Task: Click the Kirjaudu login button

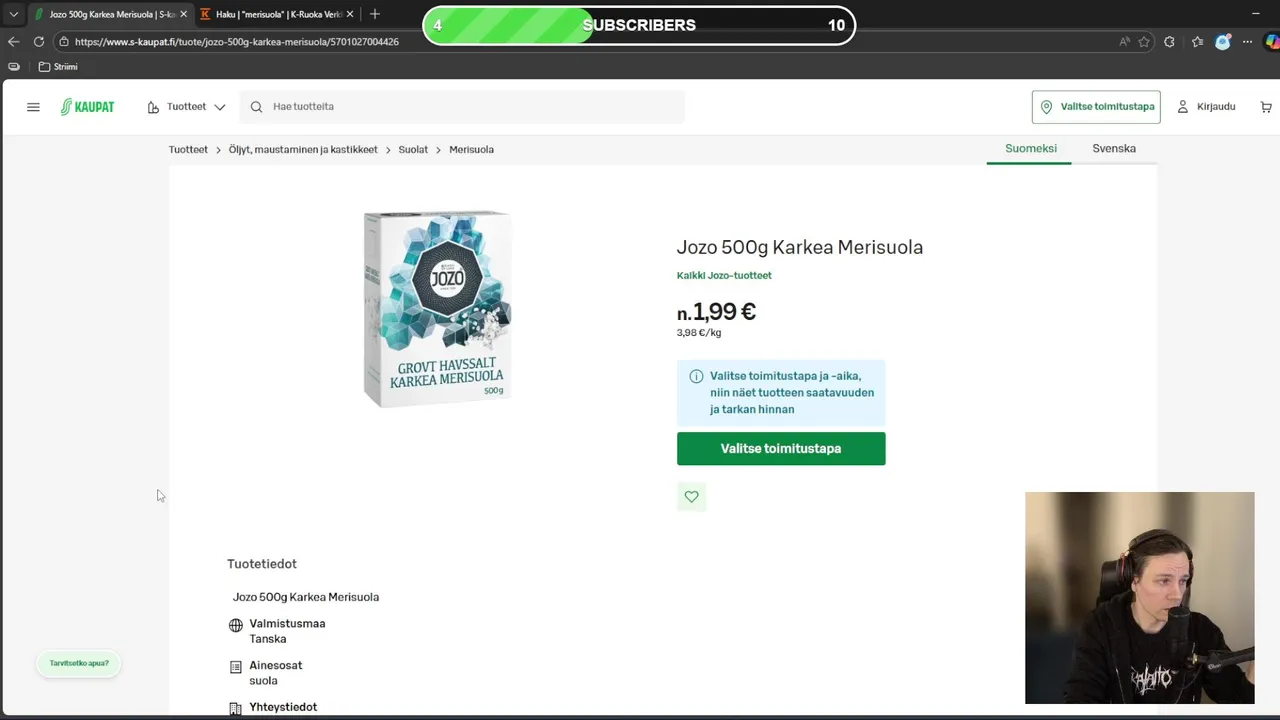Action: click(x=1206, y=107)
